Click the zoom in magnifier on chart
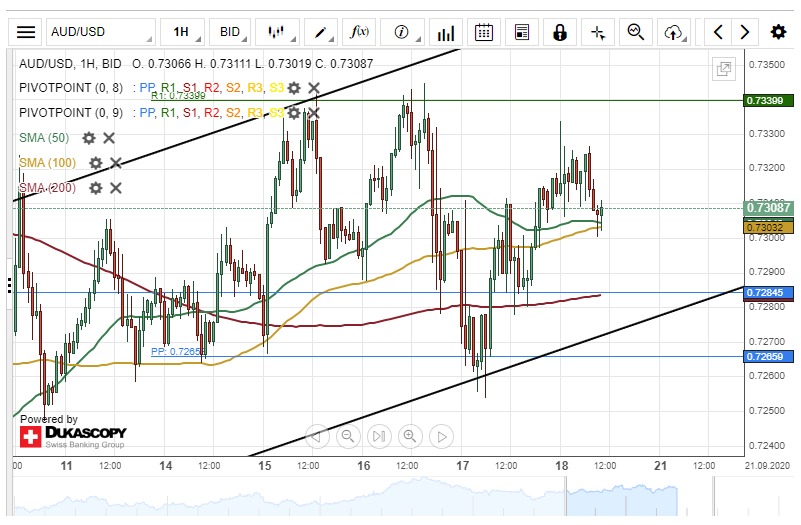801x525 pixels. point(410,436)
